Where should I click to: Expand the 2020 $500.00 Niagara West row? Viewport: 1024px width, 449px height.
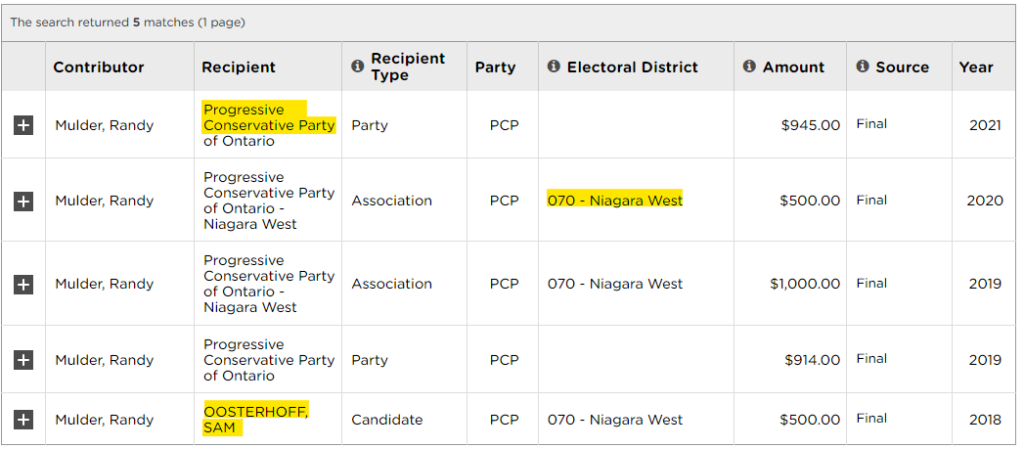click(23, 201)
